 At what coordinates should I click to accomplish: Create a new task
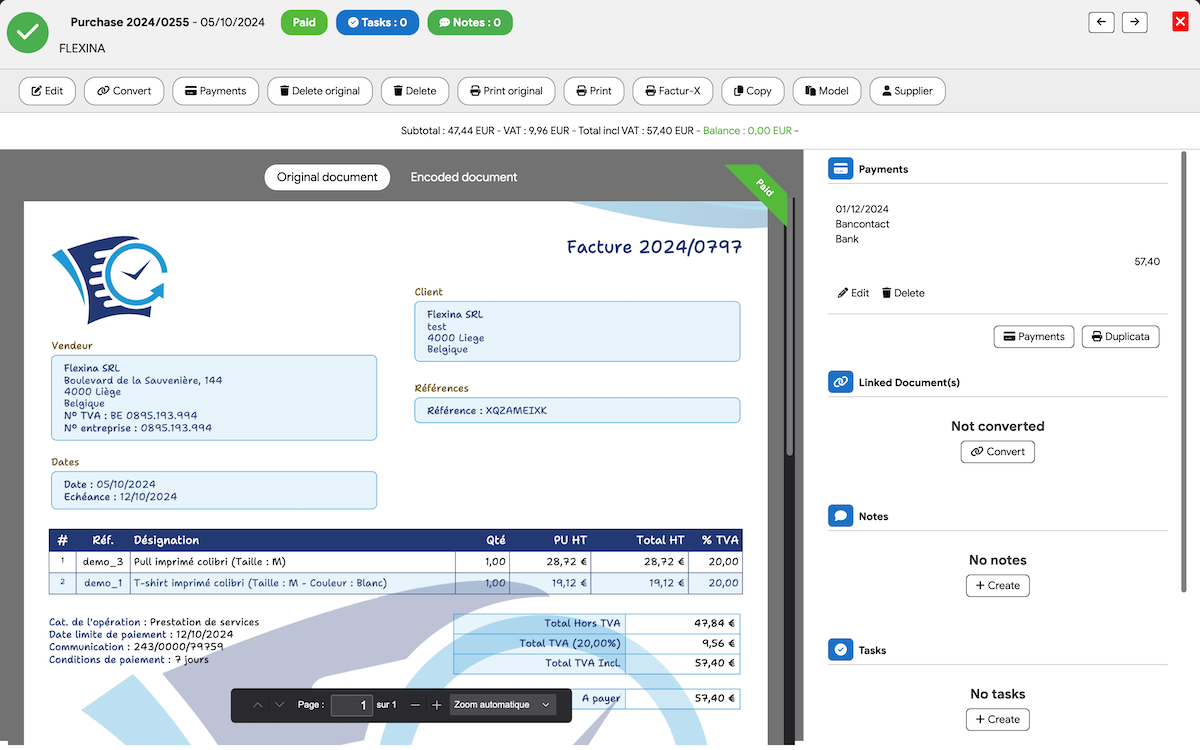click(x=997, y=719)
